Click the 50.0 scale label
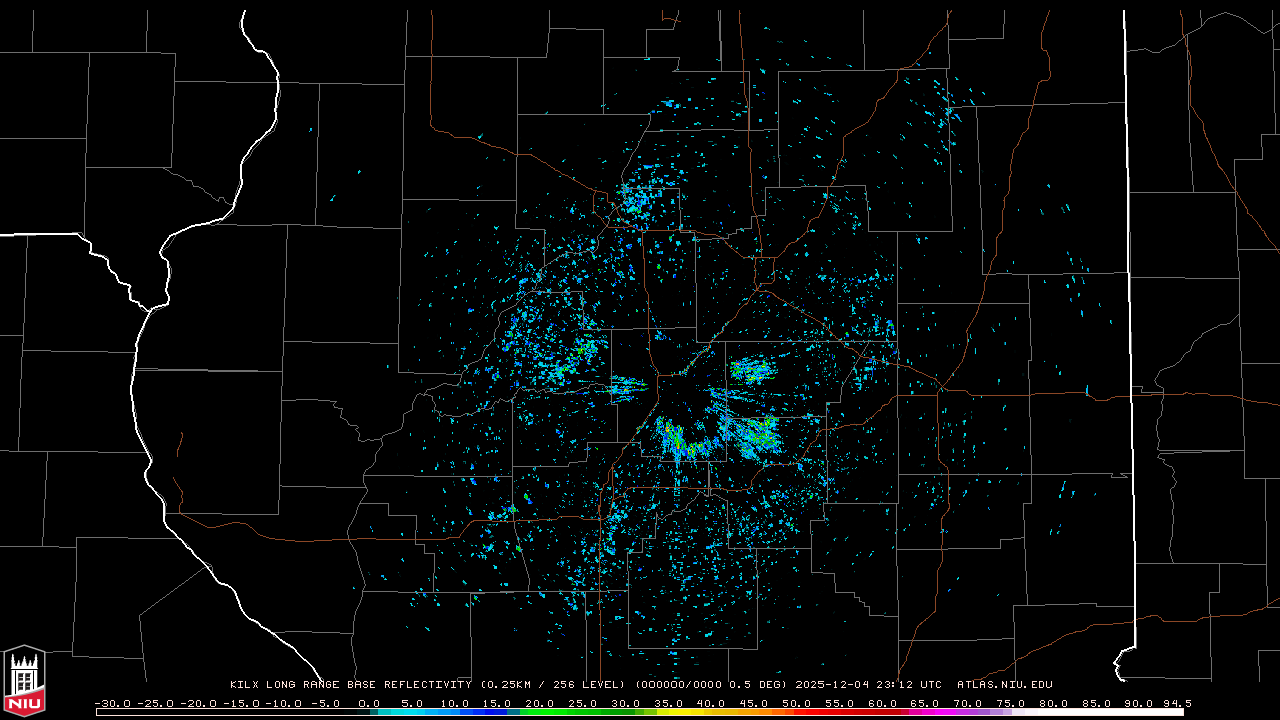This screenshot has height=720, width=1280. point(797,704)
